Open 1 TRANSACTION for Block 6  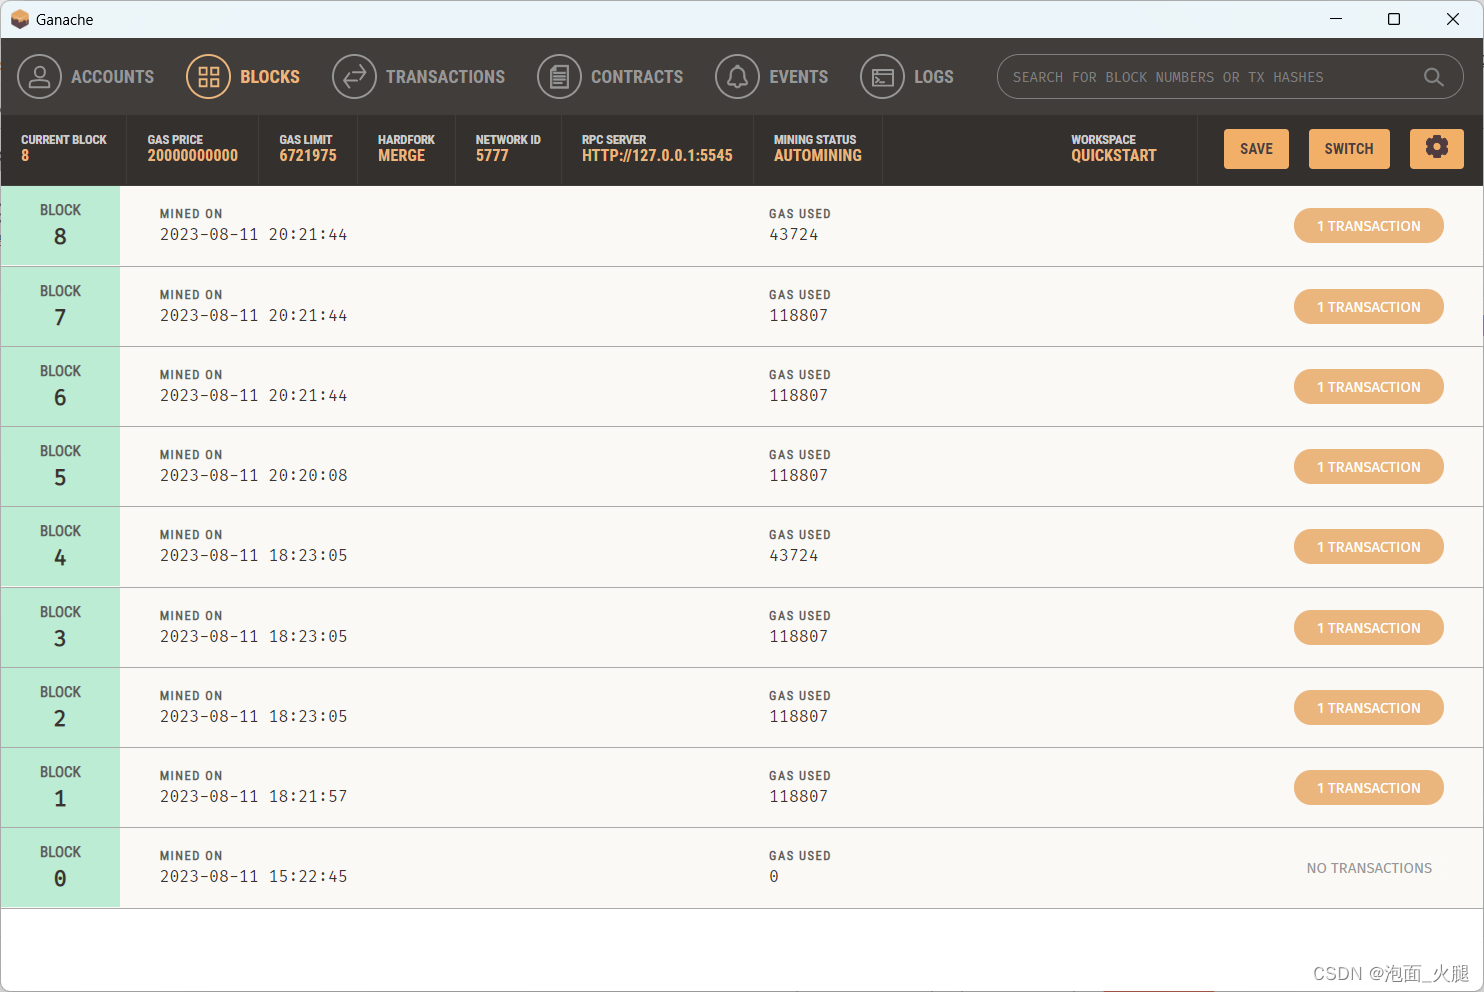(x=1368, y=387)
